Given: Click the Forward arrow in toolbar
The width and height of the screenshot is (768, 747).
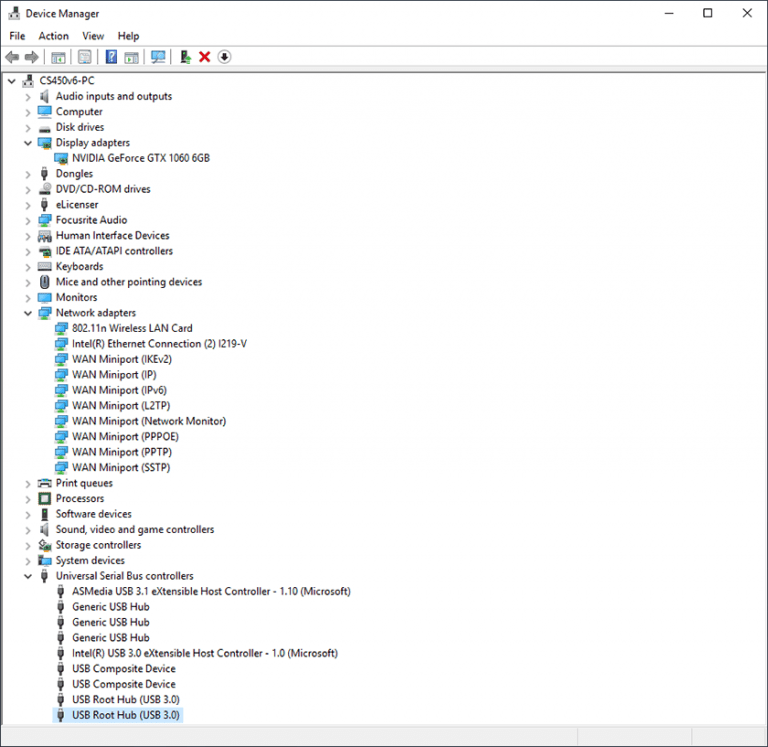Looking at the screenshot, I should coord(32,57).
